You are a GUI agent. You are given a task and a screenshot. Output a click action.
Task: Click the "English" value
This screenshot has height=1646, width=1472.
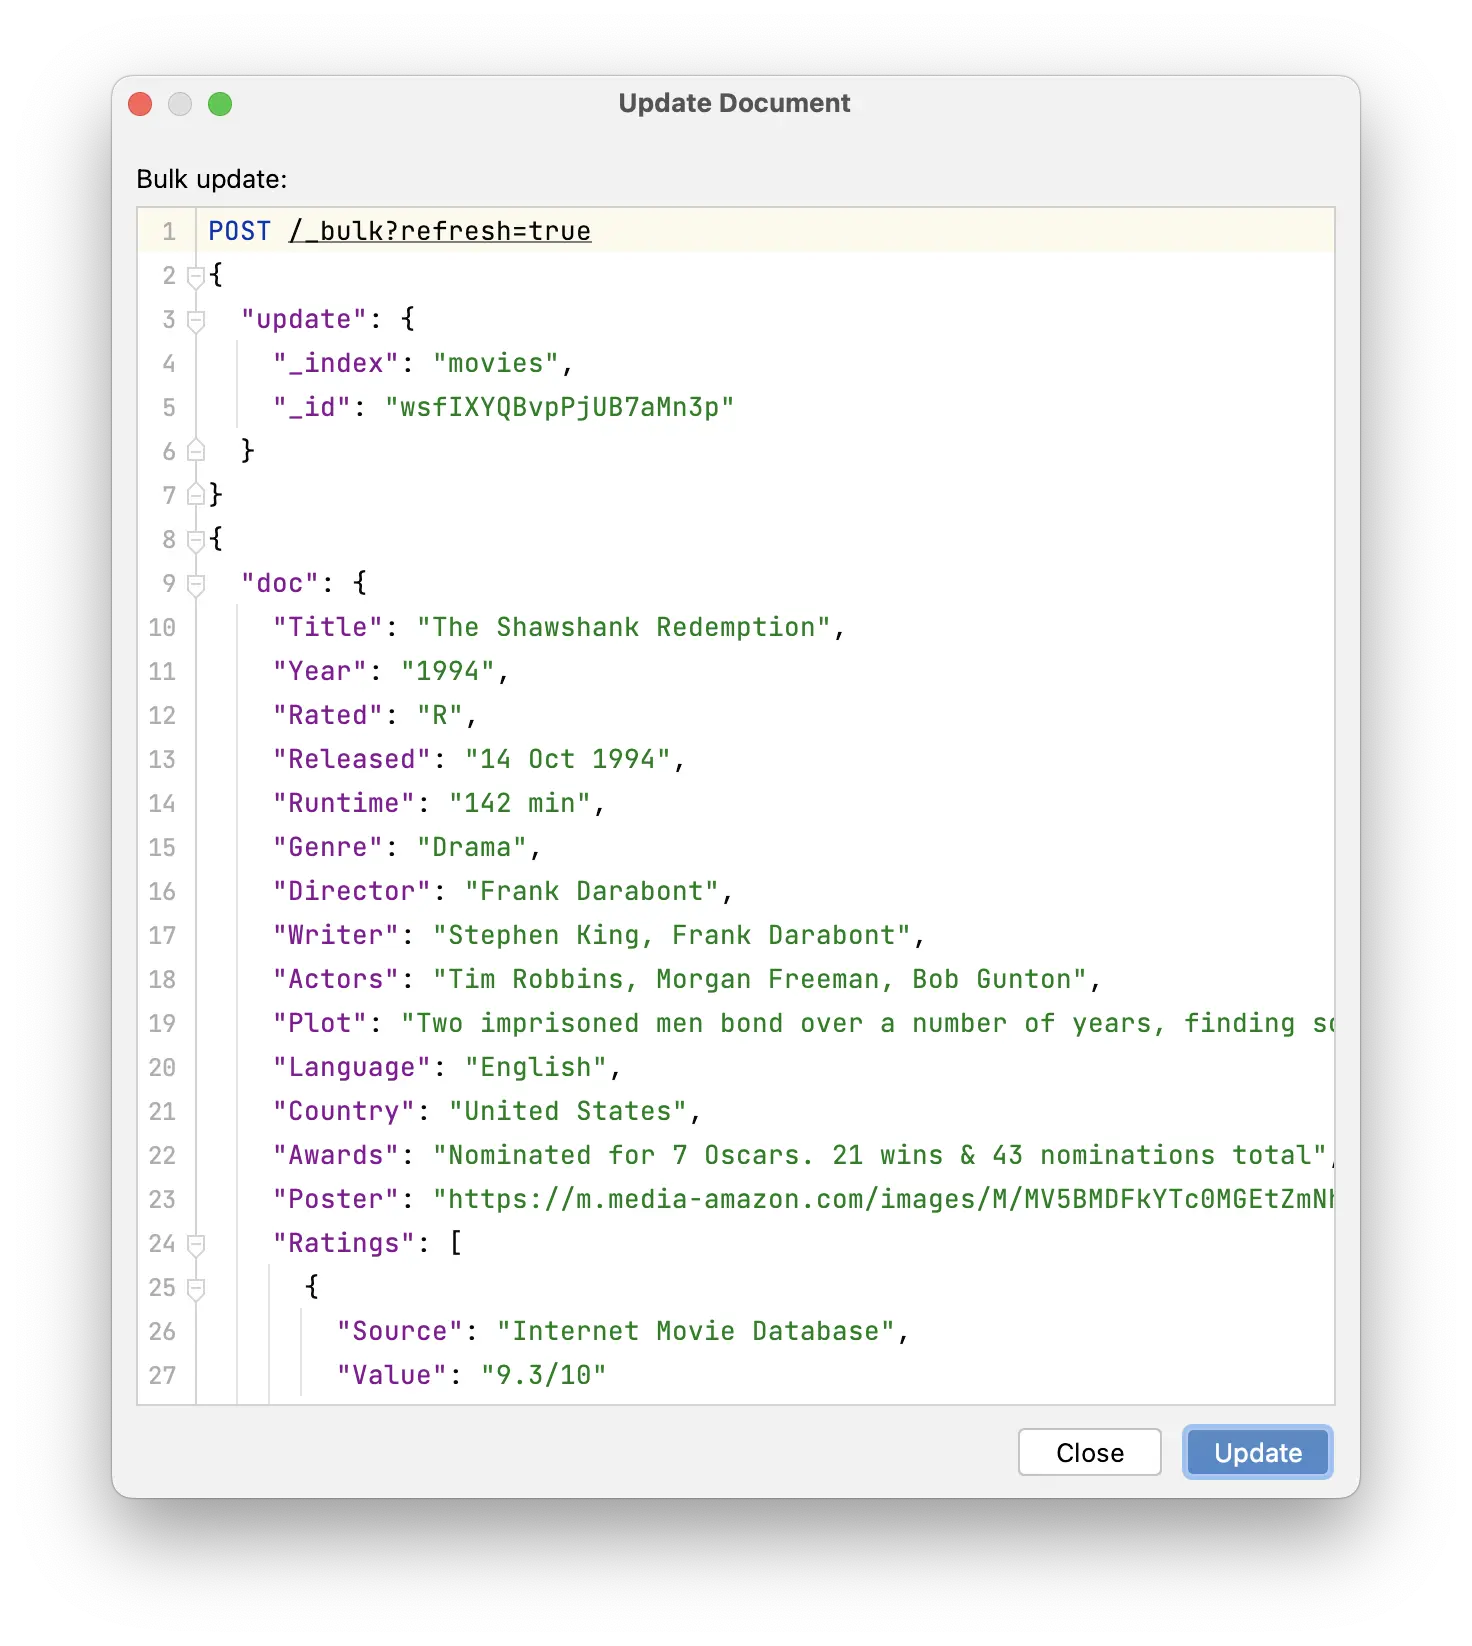pos(536,1067)
